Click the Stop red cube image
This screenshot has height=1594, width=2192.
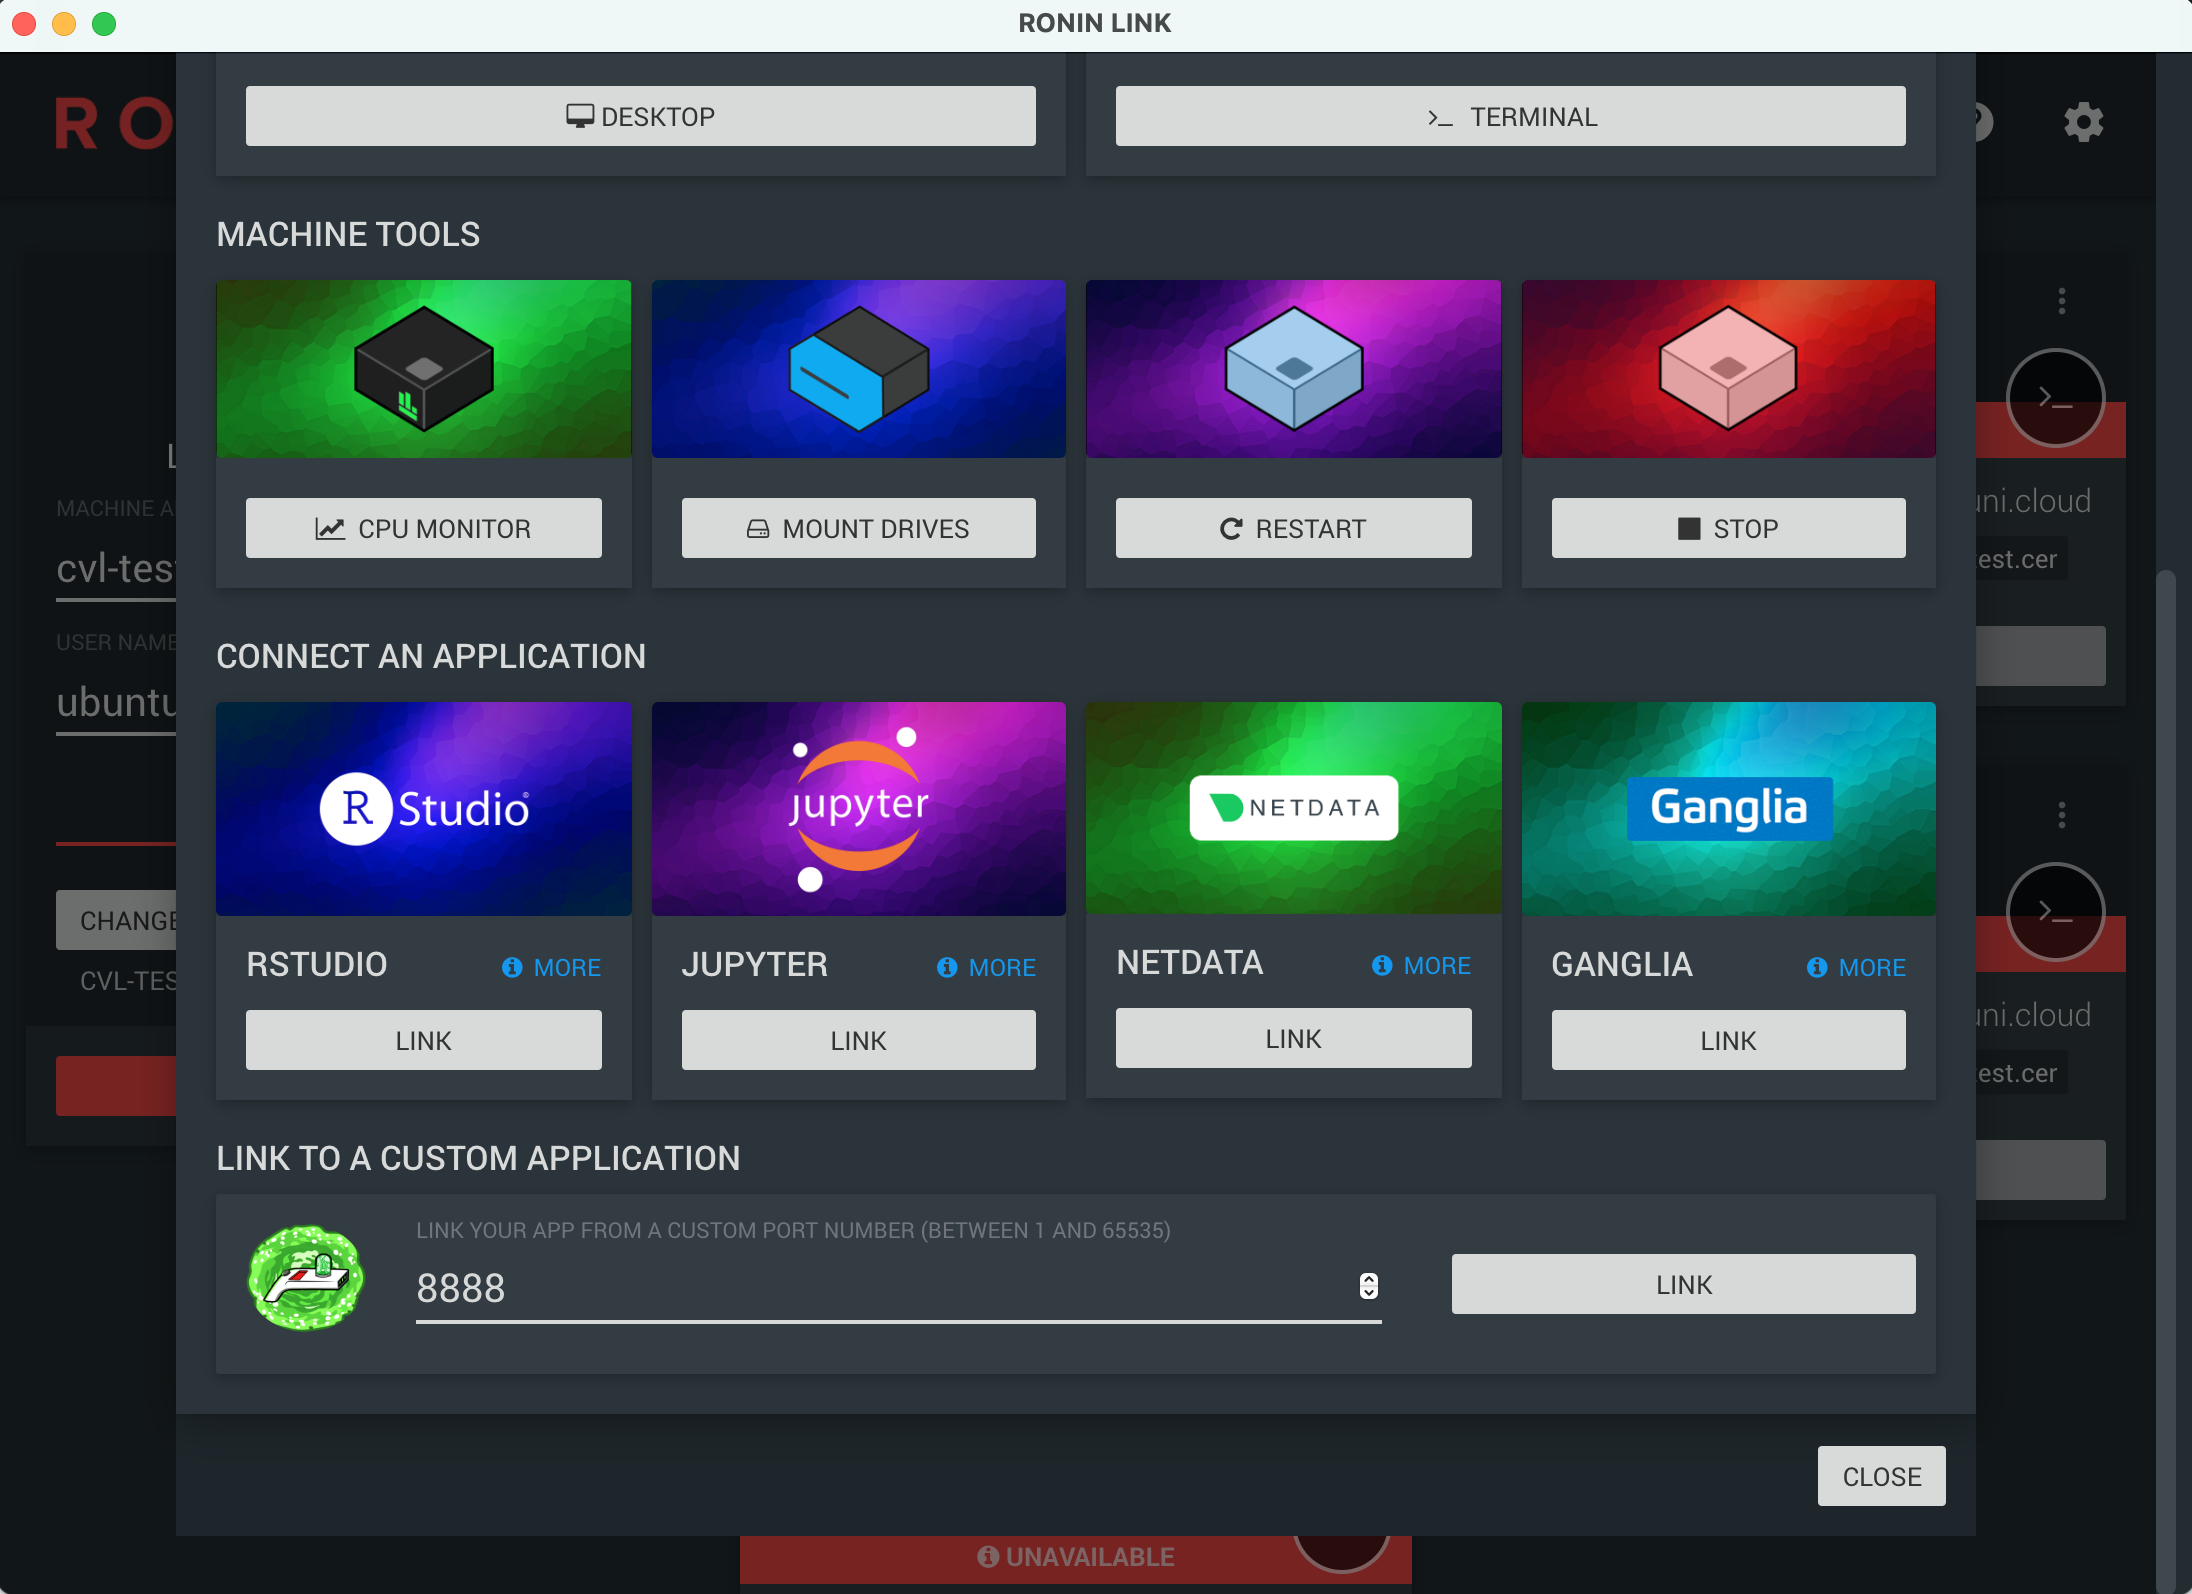click(1729, 369)
